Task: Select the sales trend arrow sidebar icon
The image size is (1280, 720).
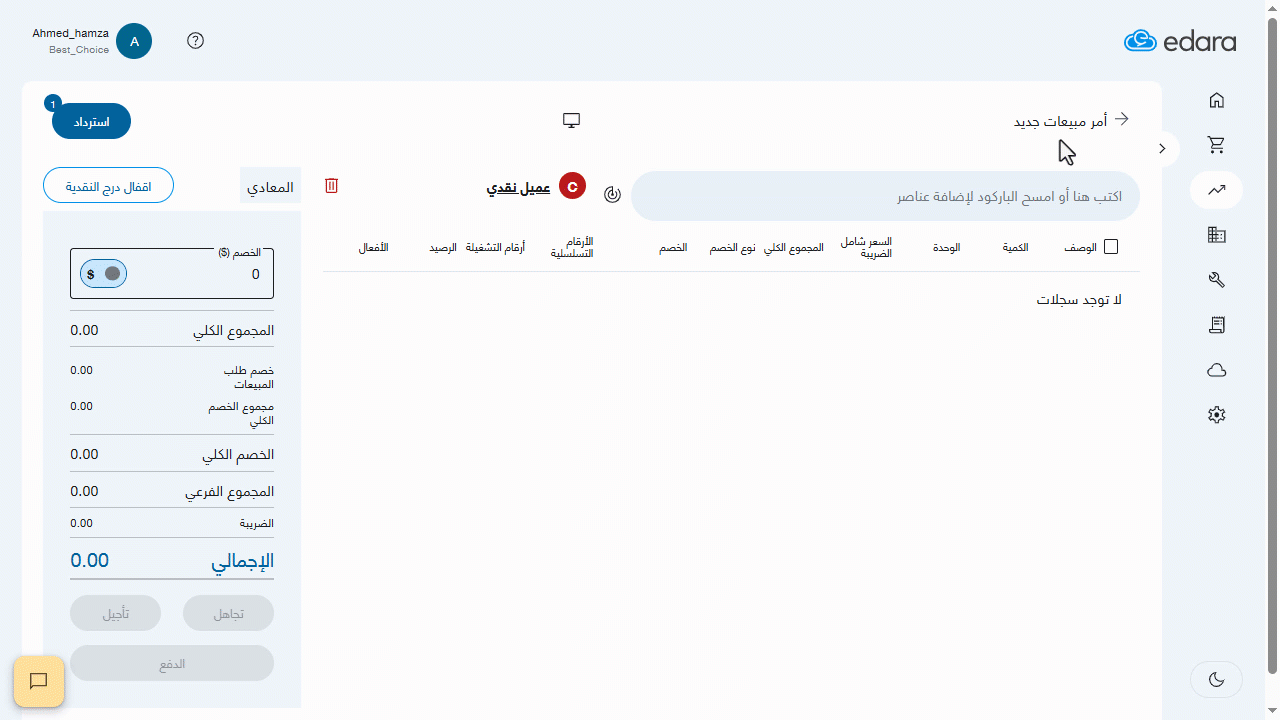Action: [1216, 190]
